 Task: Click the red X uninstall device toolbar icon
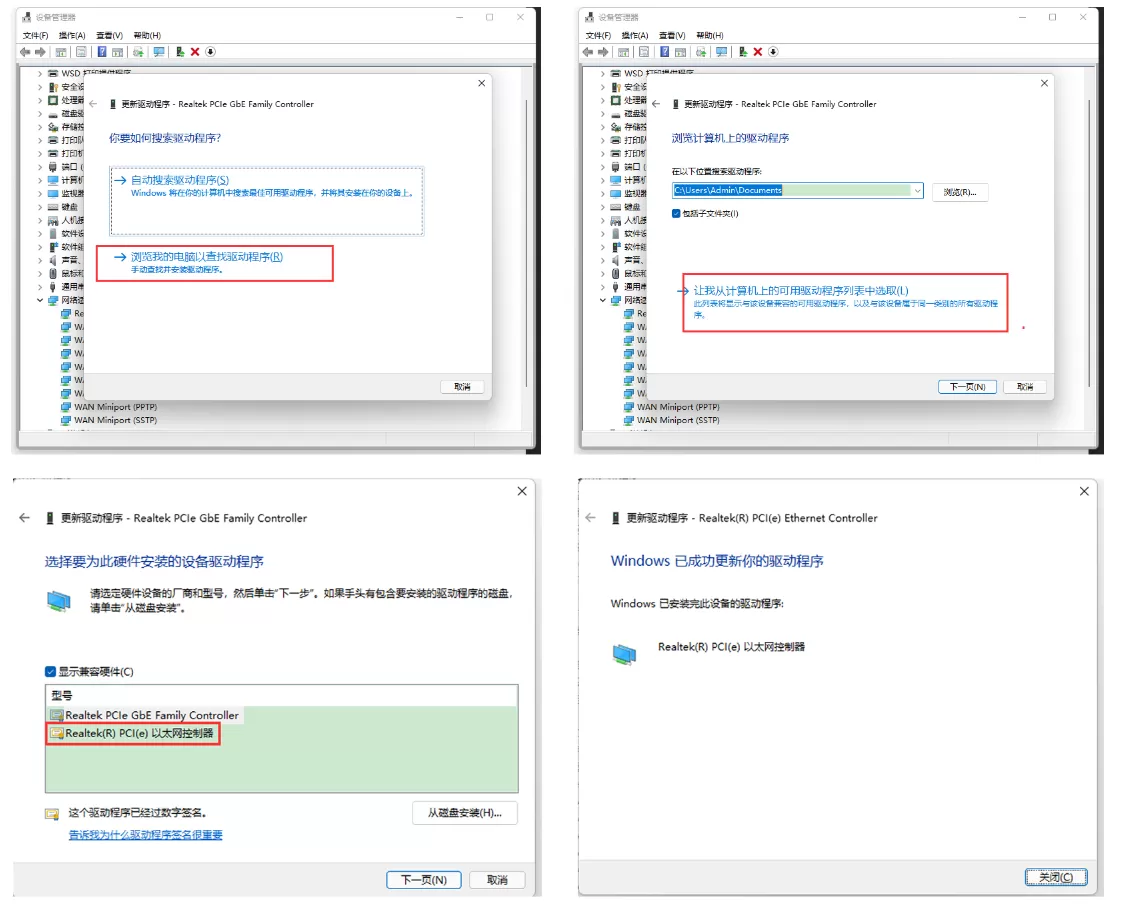coord(194,52)
